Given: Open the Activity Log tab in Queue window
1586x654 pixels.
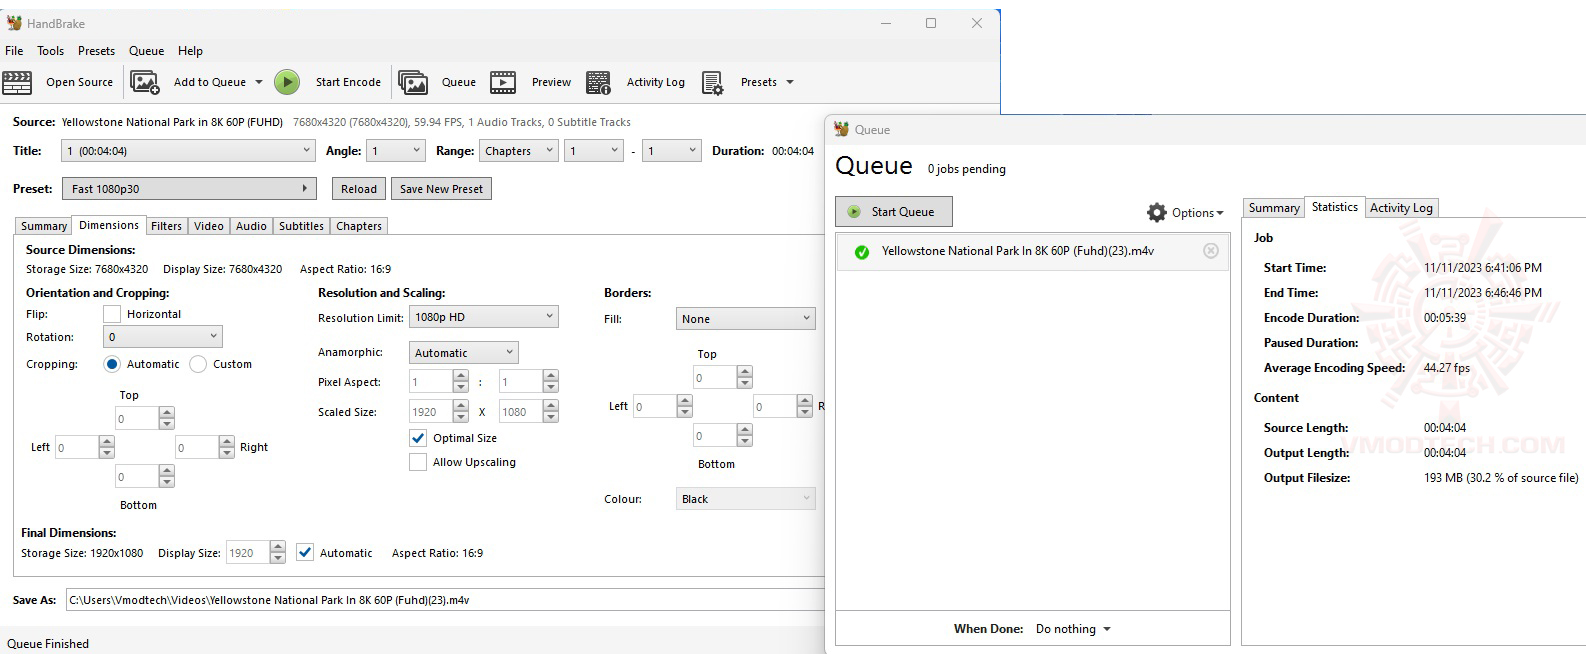Looking at the screenshot, I should [x=1401, y=208].
